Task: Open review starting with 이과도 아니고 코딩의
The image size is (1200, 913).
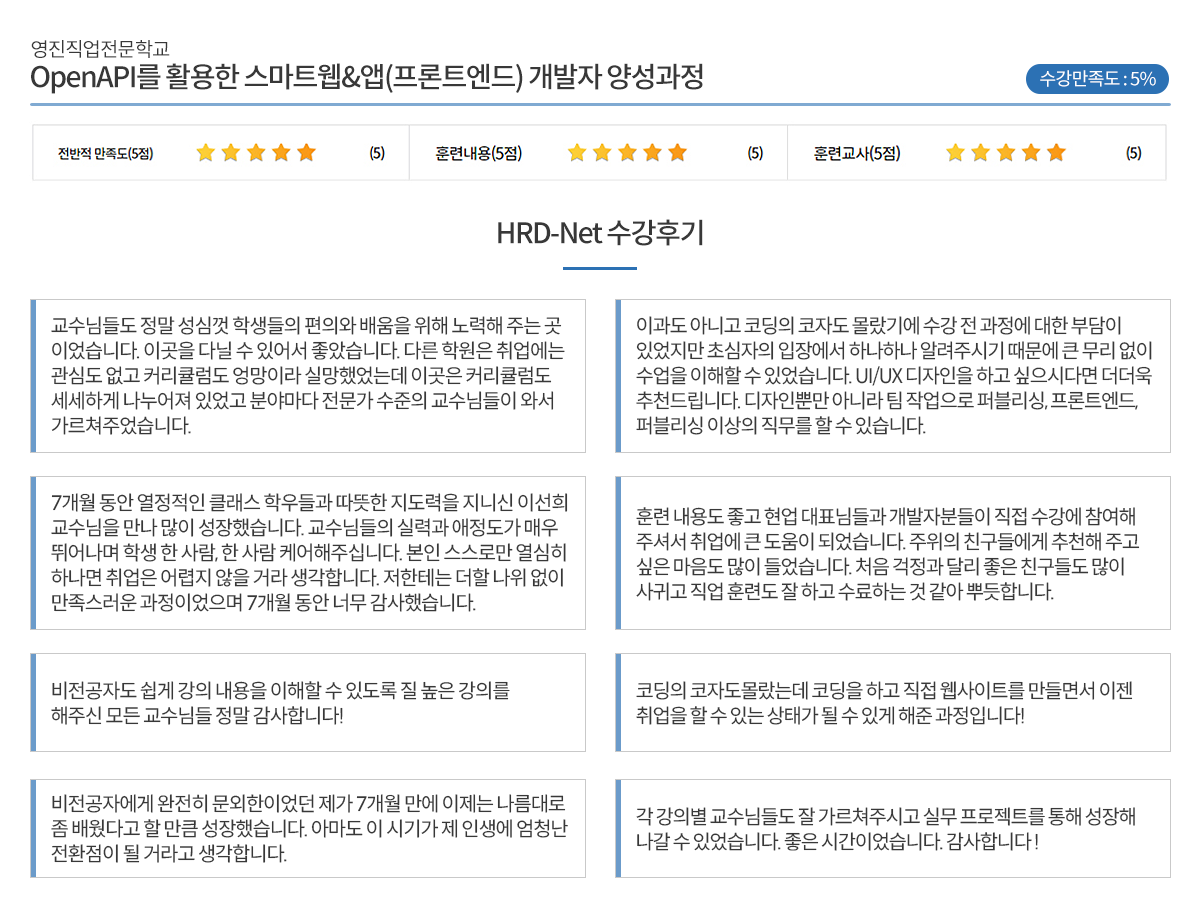Action: click(893, 376)
